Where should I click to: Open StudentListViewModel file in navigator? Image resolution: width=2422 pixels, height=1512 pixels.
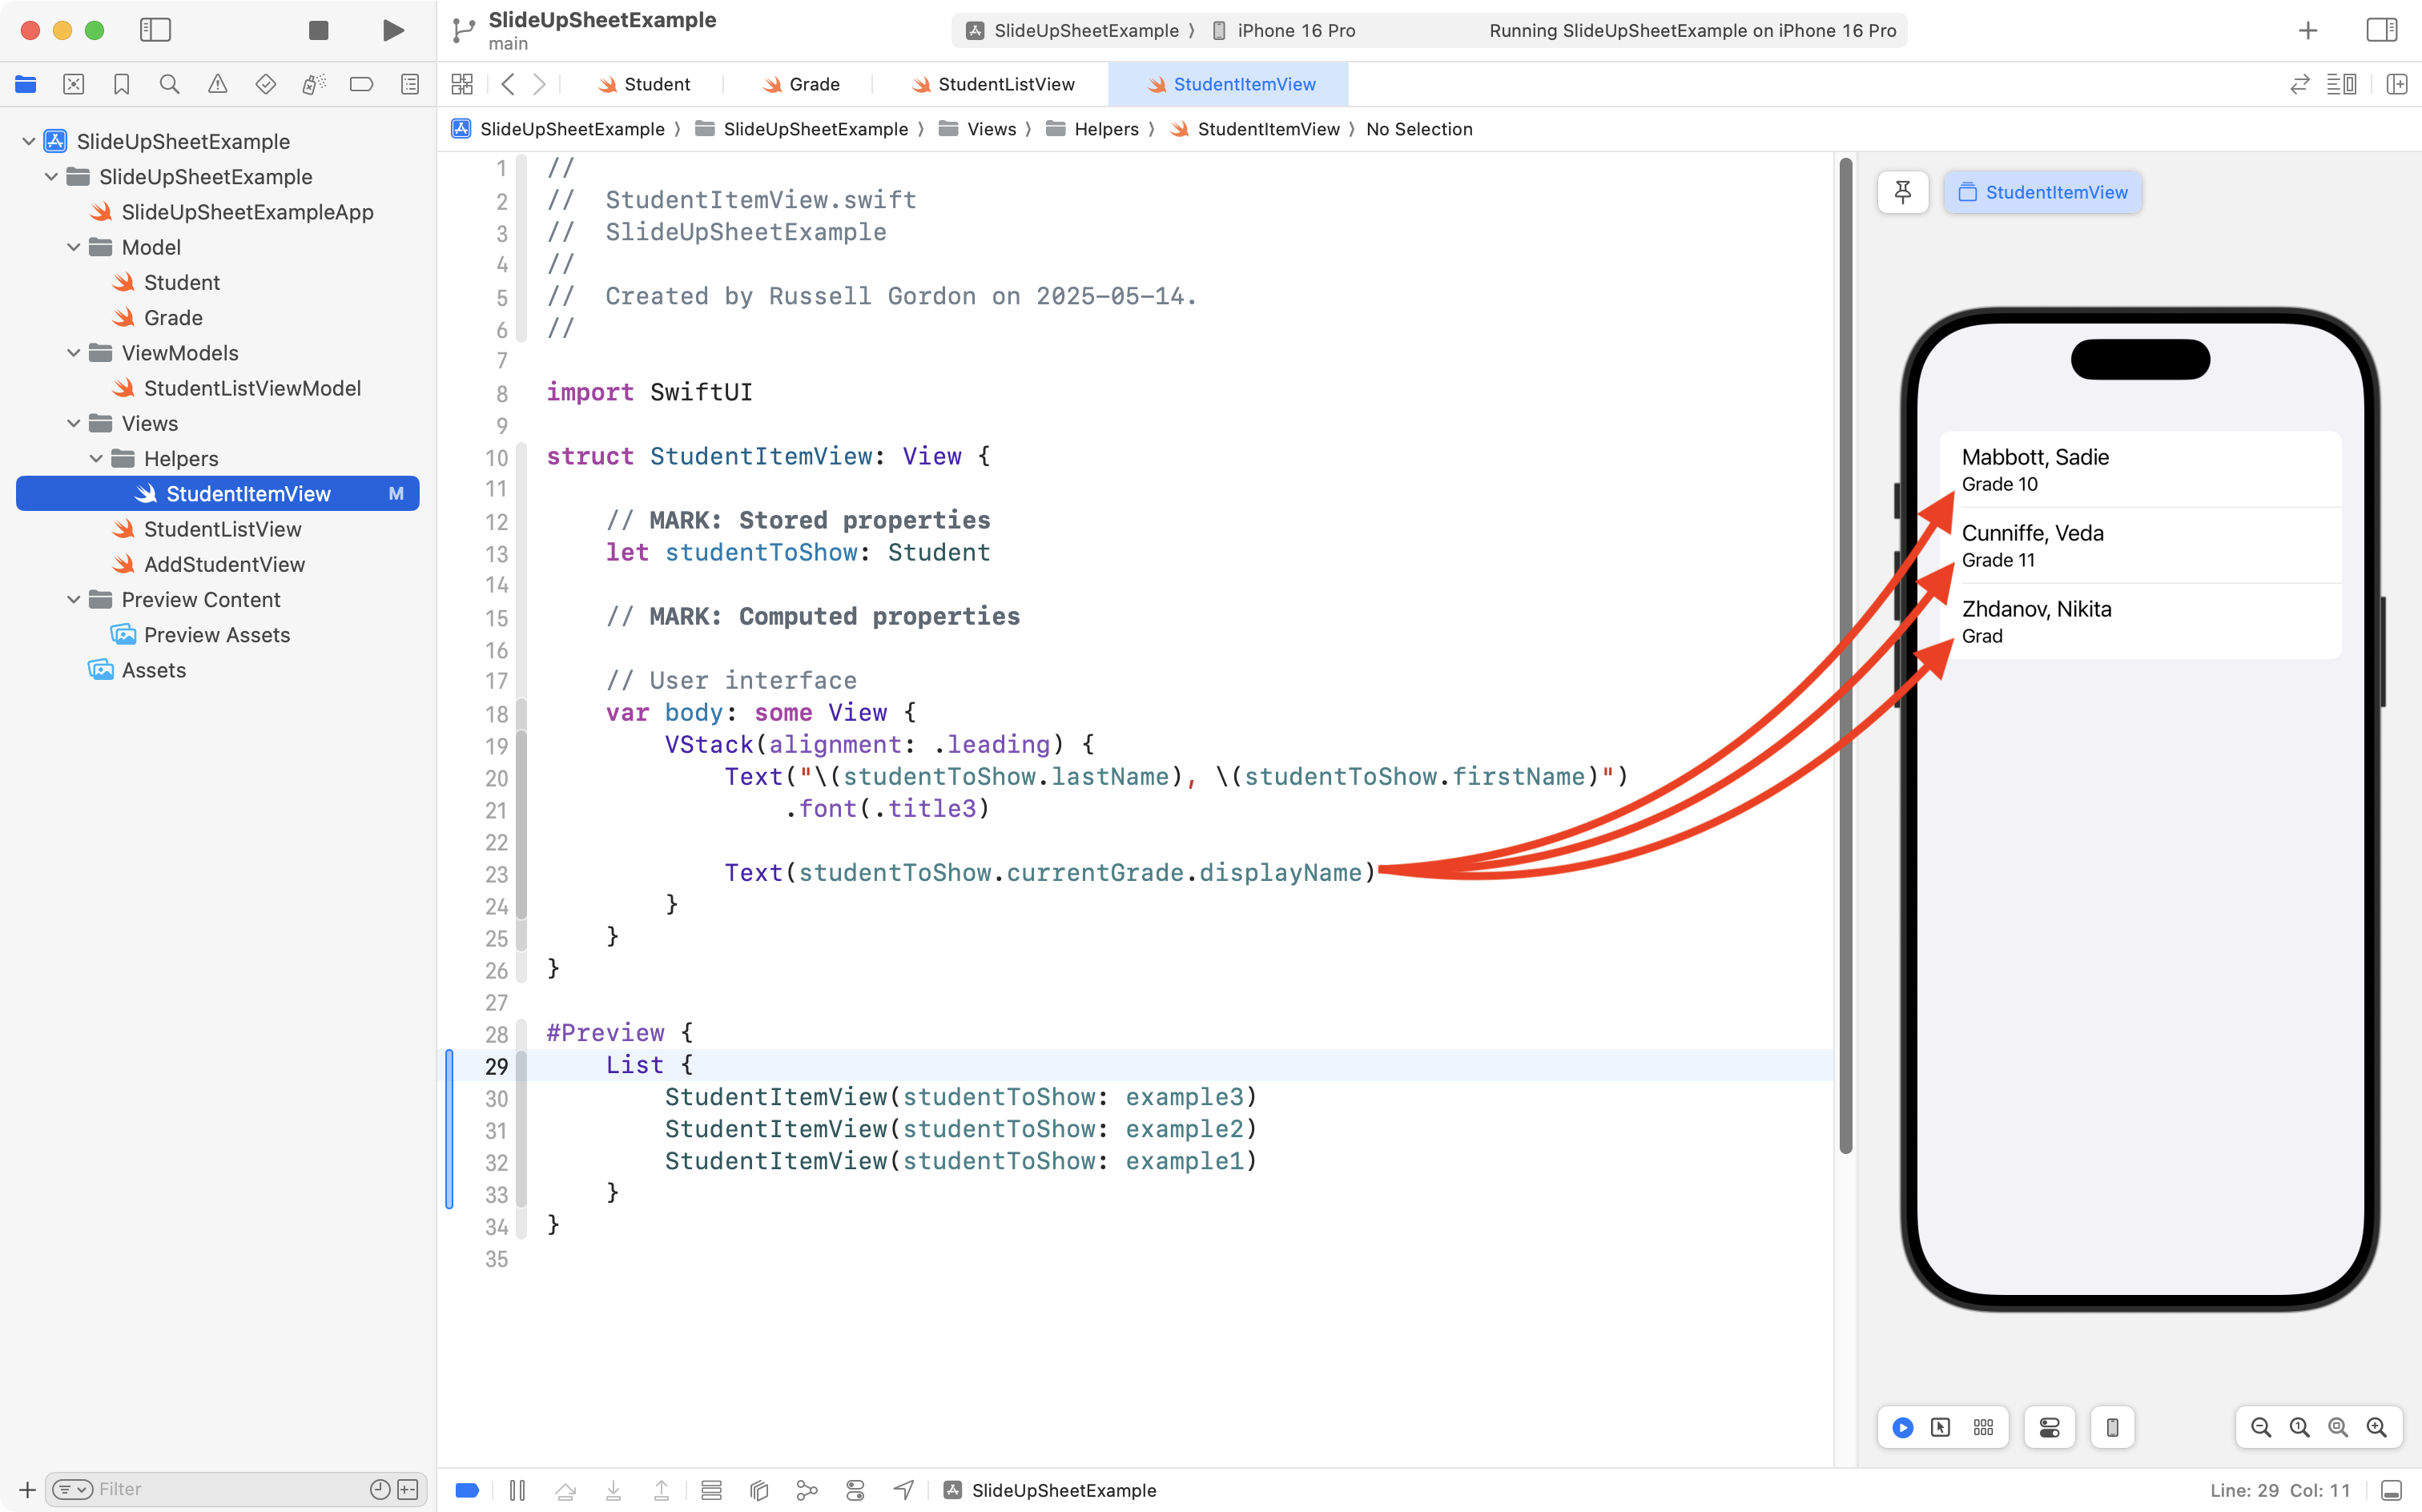252,388
